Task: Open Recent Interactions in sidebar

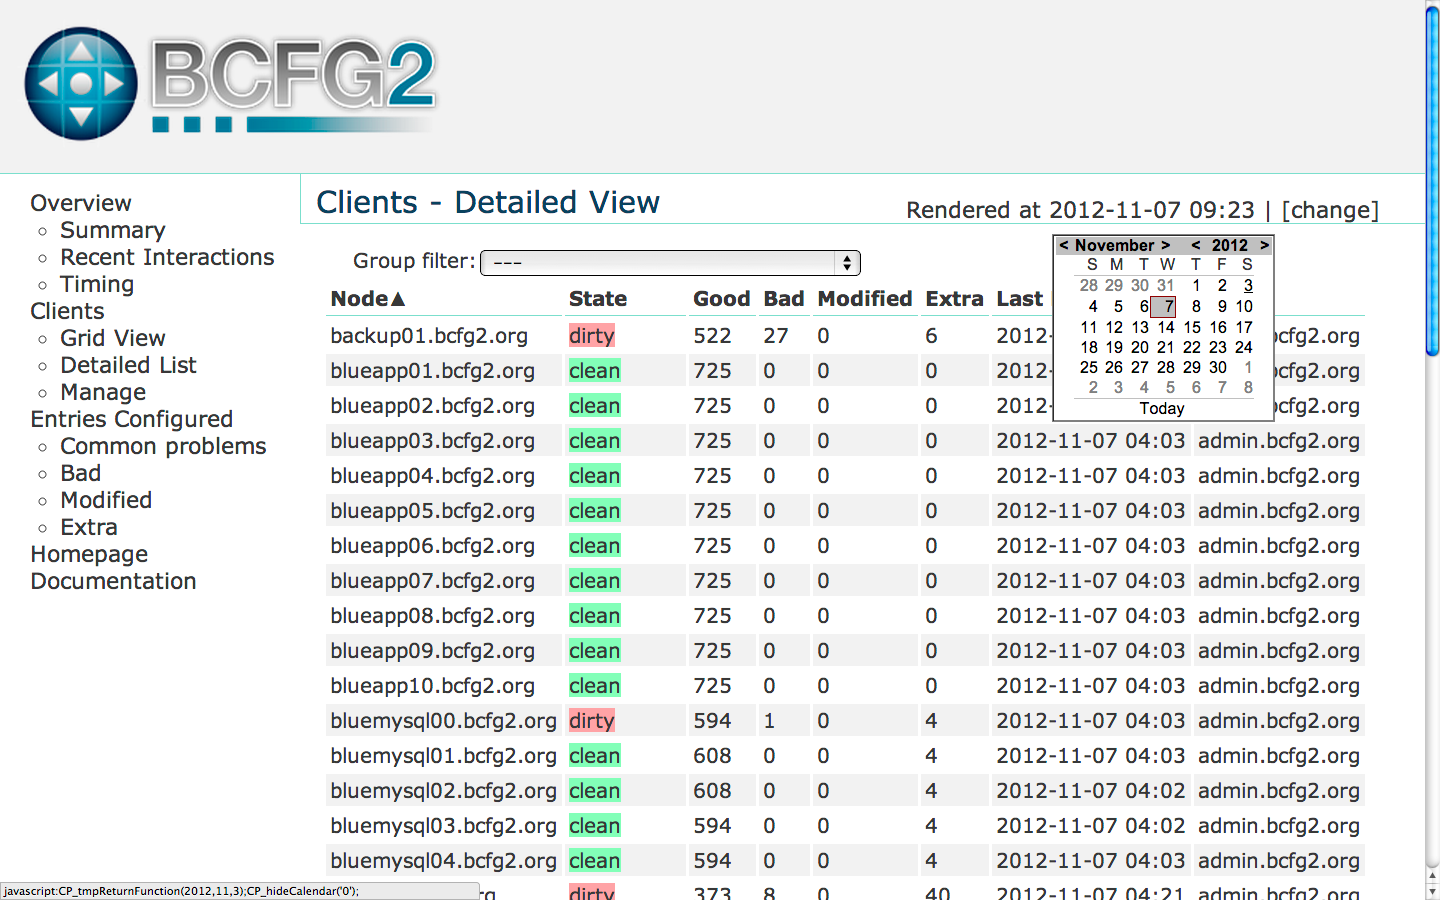Action: [x=167, y=257]
